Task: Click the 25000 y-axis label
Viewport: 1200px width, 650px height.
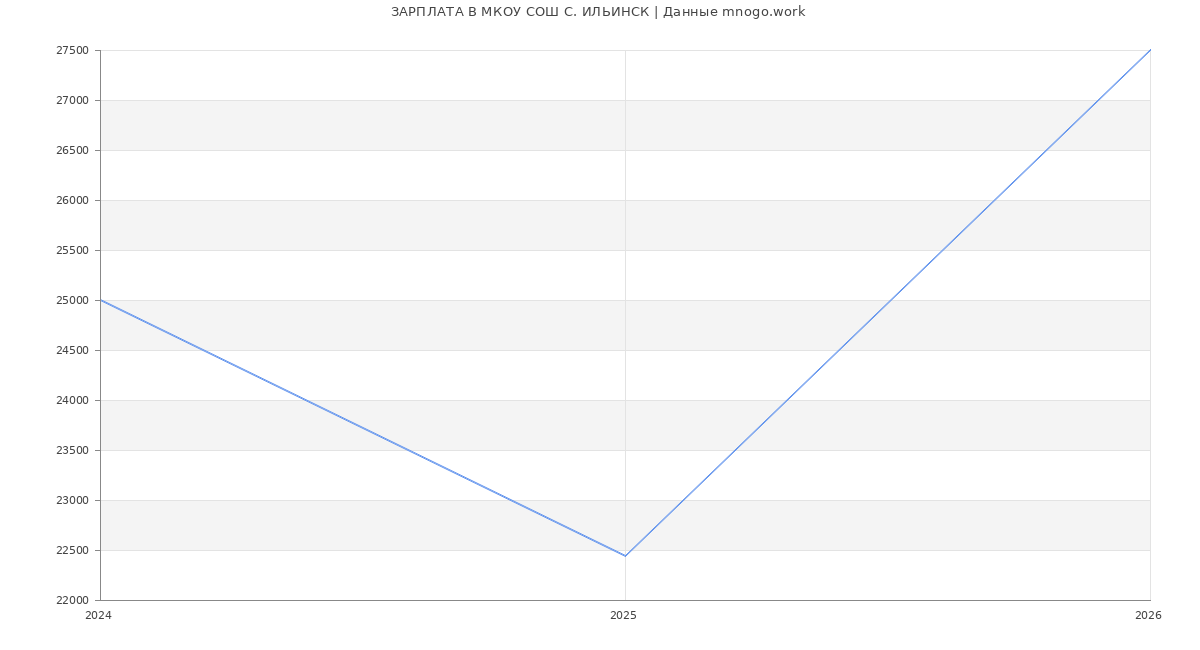Action: (x=72, y=301)
